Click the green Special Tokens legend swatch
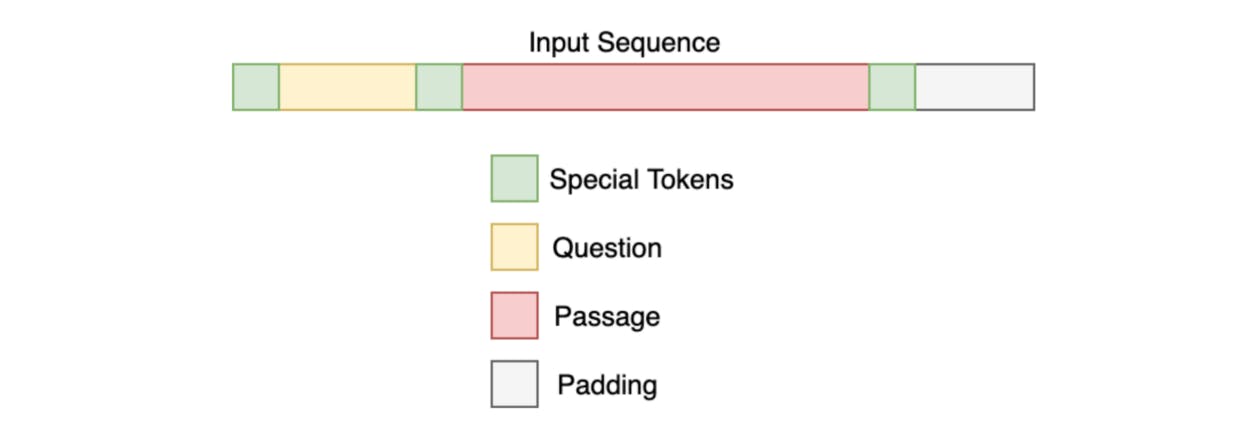This screenshot has height=425, width=1260. [x=514, y=178]
